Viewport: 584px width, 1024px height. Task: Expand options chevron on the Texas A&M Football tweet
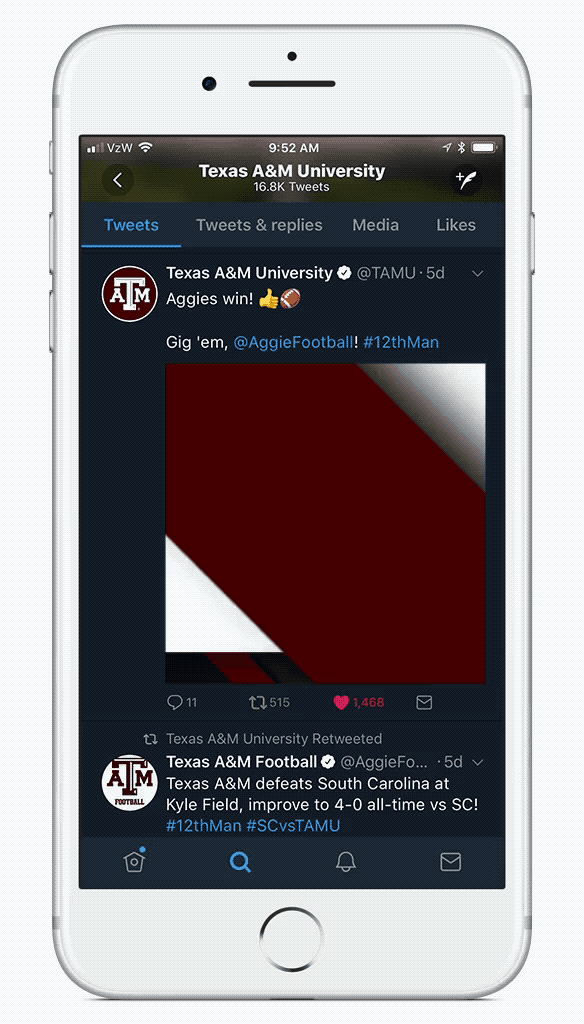[x=478, y=762]
